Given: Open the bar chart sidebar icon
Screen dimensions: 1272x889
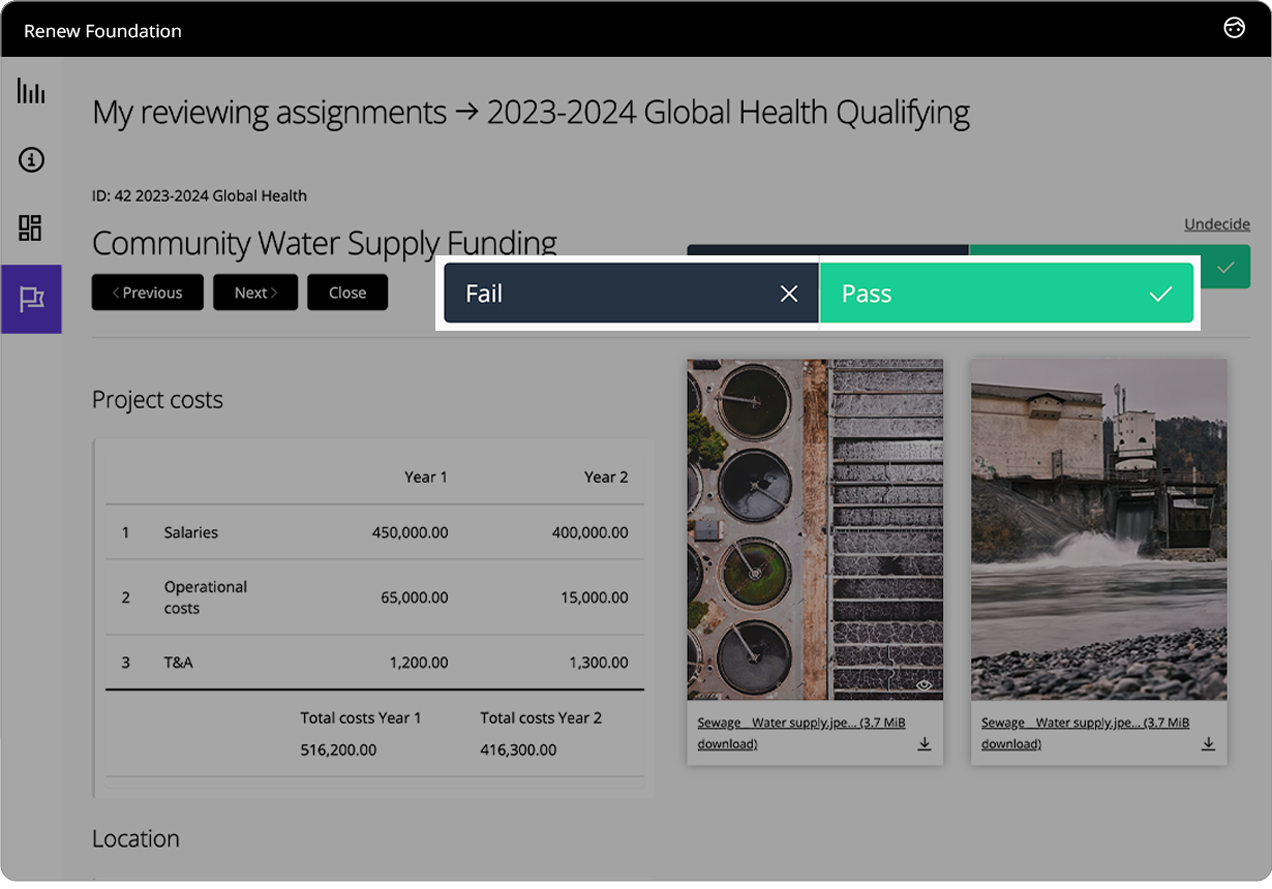Looking at the screenshot, I should click(x=31, y=92).
